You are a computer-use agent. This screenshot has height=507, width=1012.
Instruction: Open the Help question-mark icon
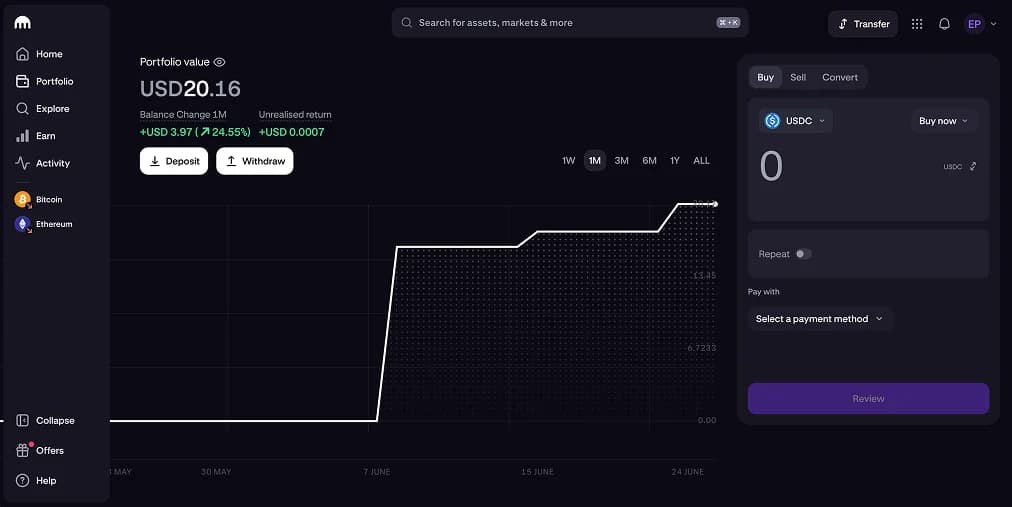tap(23, 481)
